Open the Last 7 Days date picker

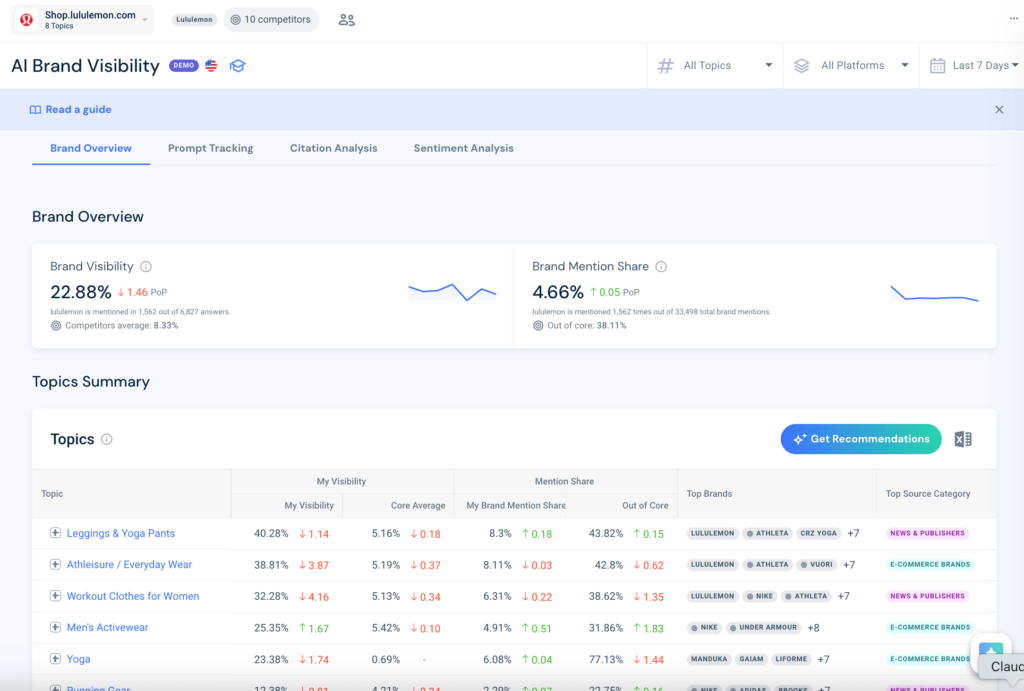click(x=974, y=65)
